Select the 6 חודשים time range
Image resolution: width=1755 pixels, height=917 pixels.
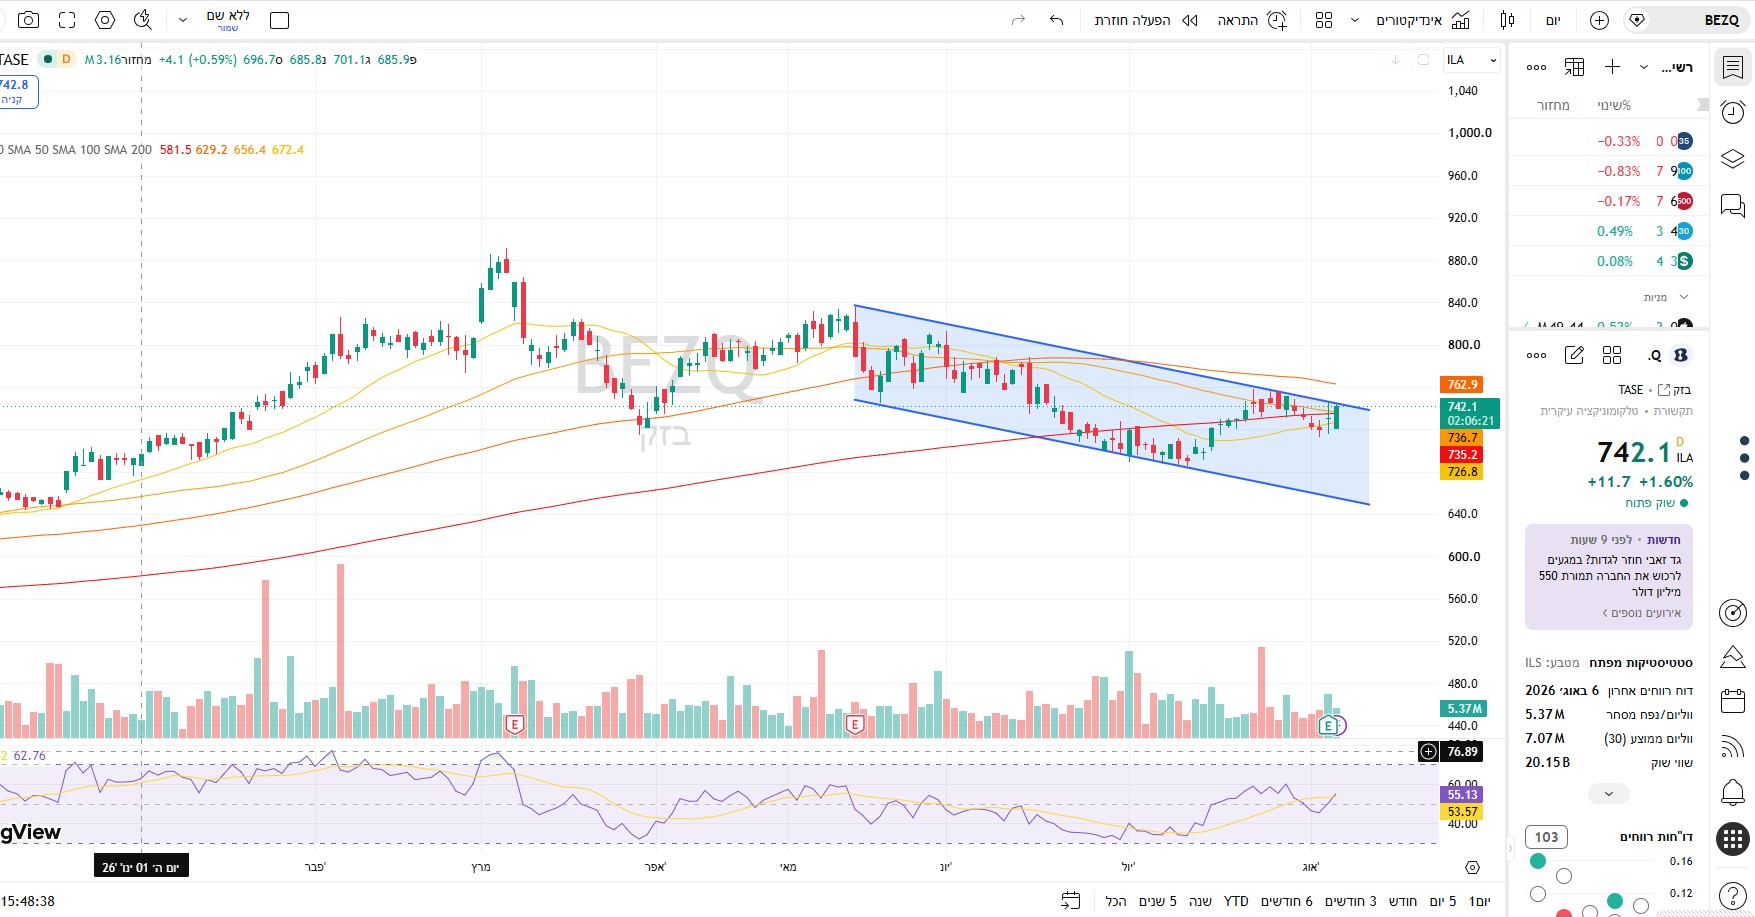pyautogui.click(x=1286, y=901)
